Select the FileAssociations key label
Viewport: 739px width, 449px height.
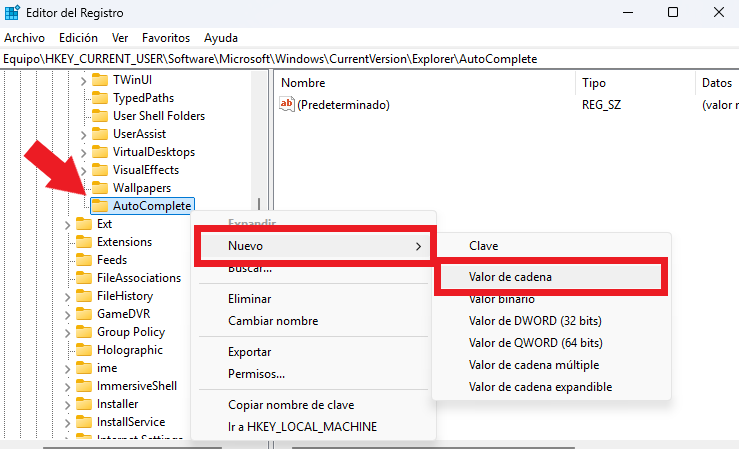[x=139, y=278]
